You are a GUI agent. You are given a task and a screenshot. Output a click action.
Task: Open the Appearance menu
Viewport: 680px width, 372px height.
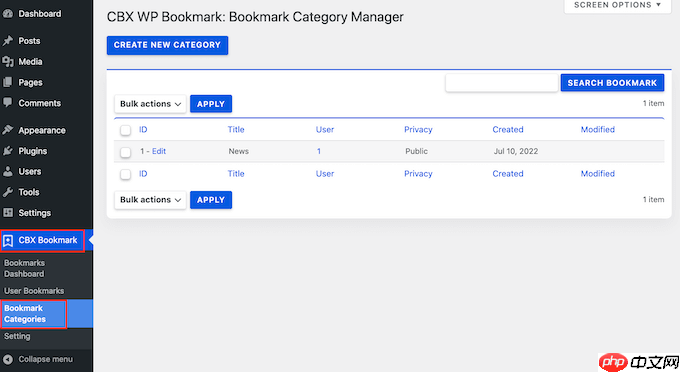[x=42, y=131]
